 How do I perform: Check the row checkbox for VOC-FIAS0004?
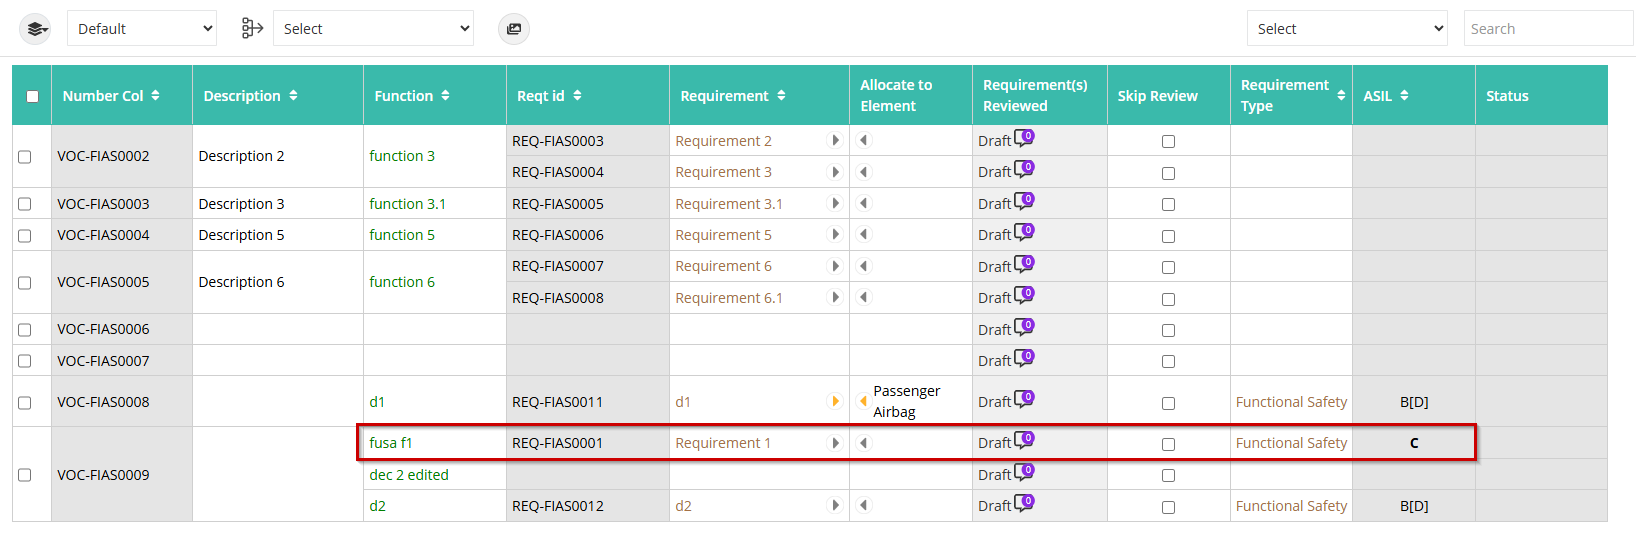[x=25, y=235]
